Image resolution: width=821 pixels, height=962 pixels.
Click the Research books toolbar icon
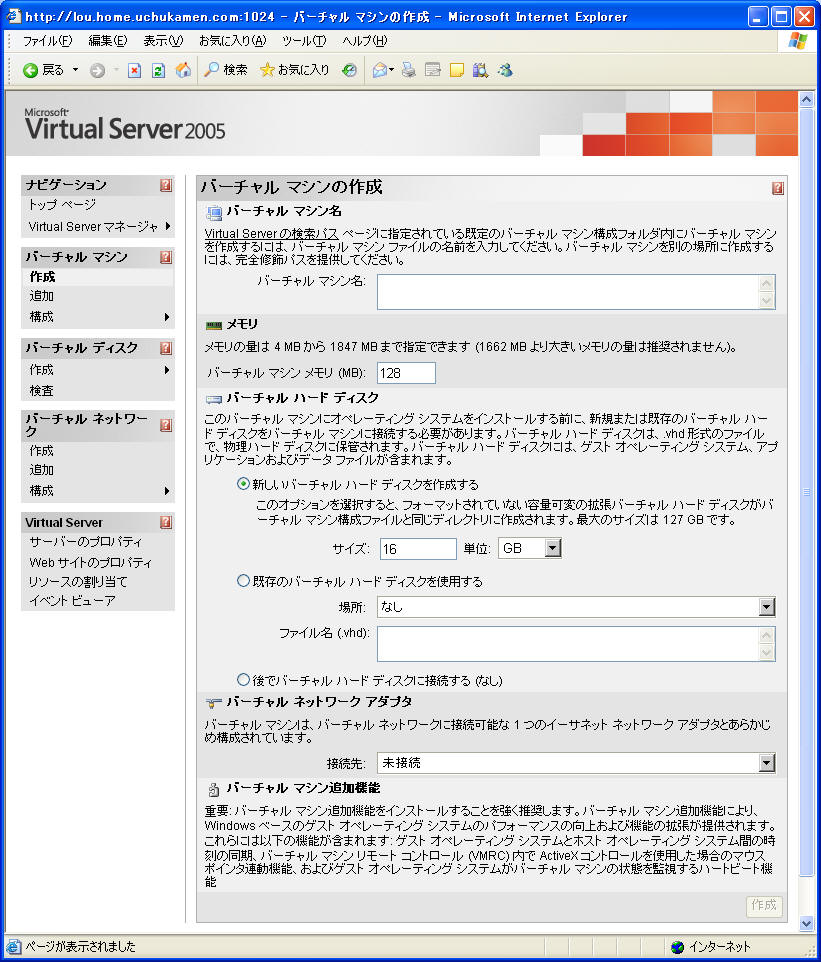pos(480,71)
